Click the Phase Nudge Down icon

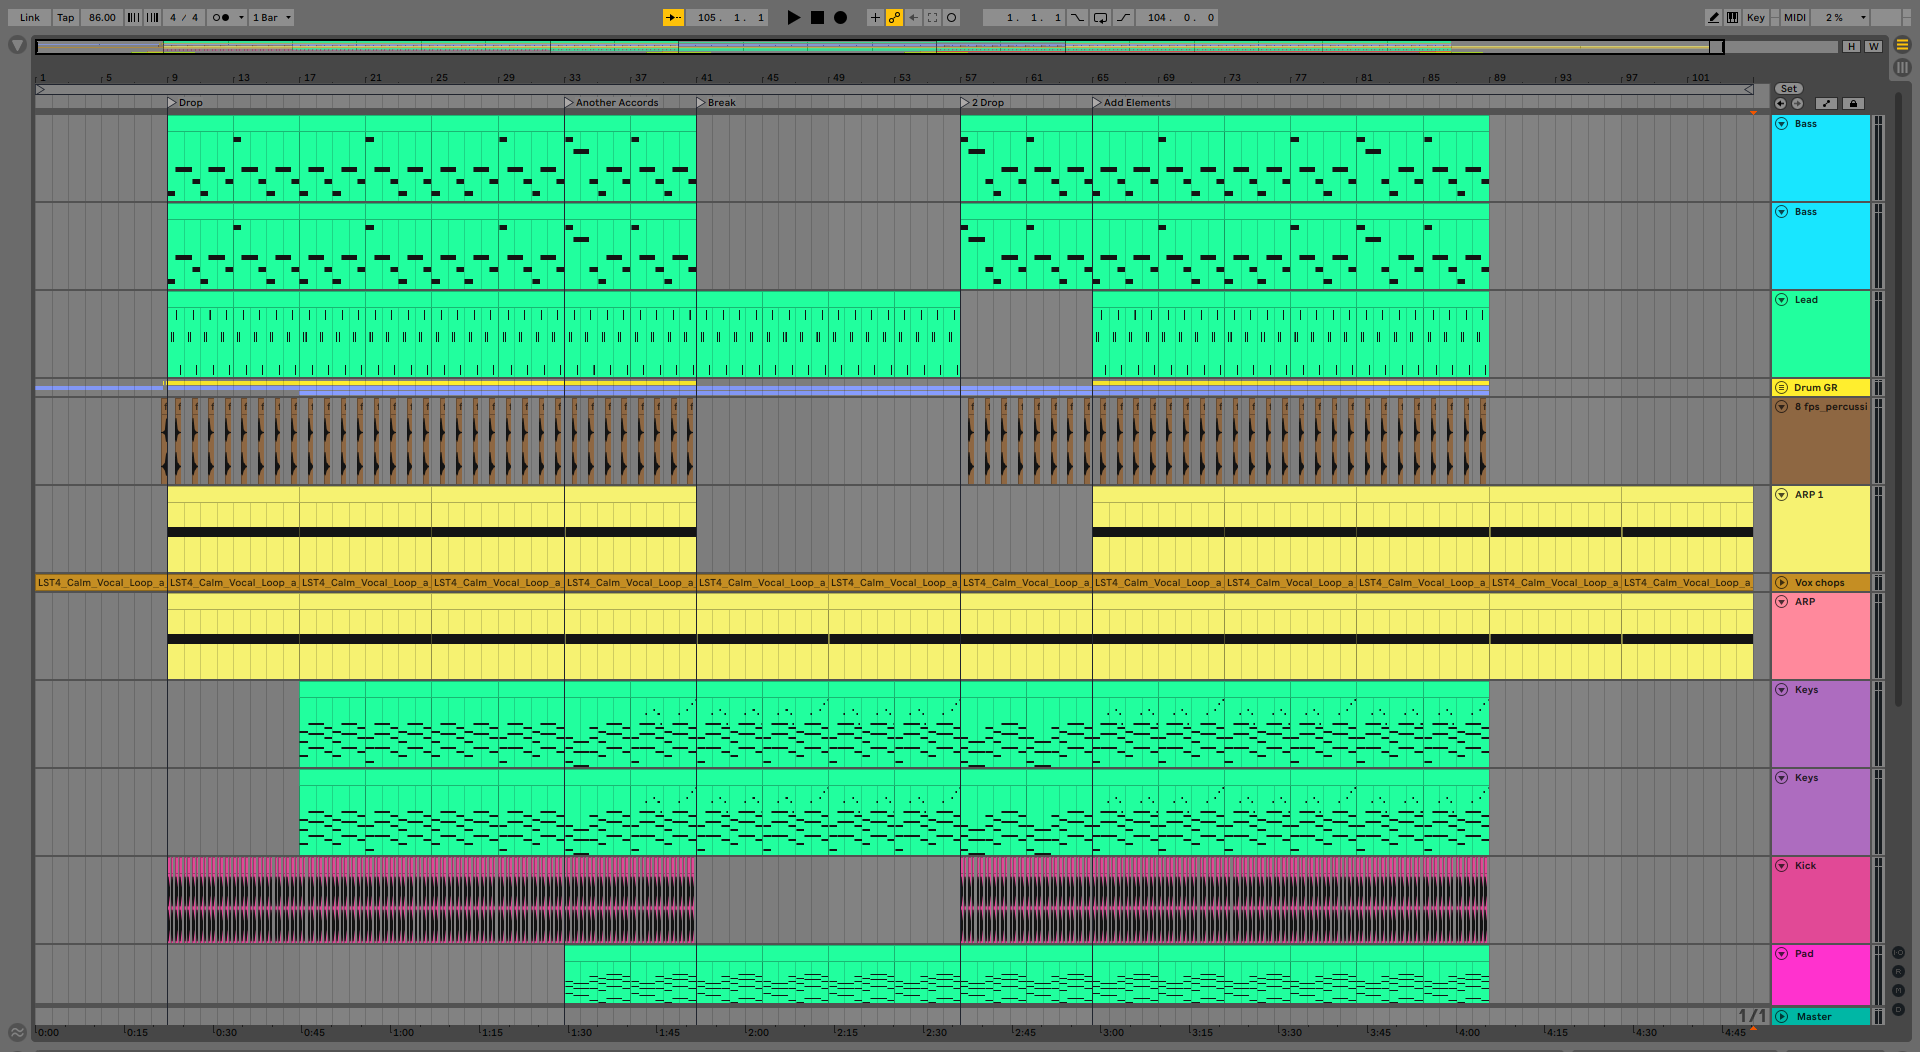(133, 17)
